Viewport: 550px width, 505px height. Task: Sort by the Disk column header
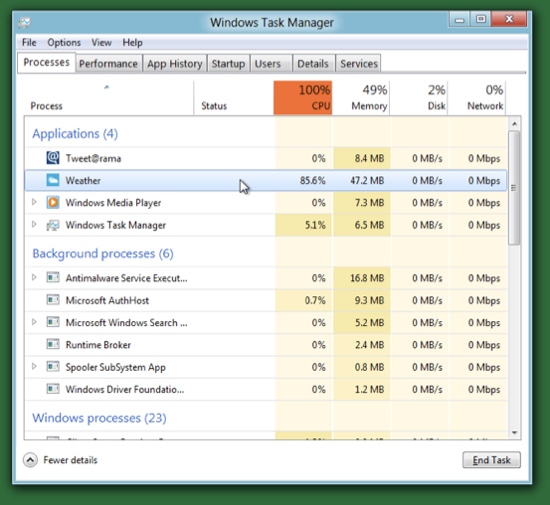419,97
